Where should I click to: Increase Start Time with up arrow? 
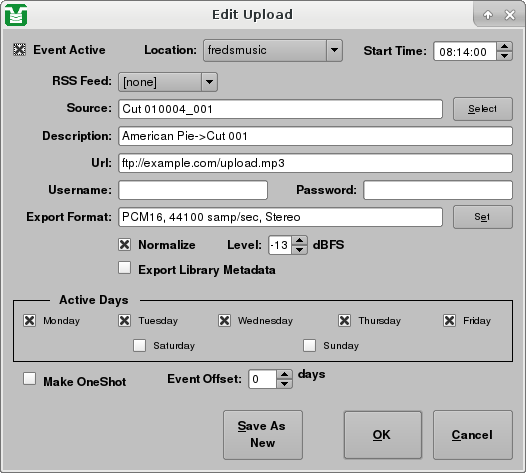pyautogui.click(x=504, y=47)
